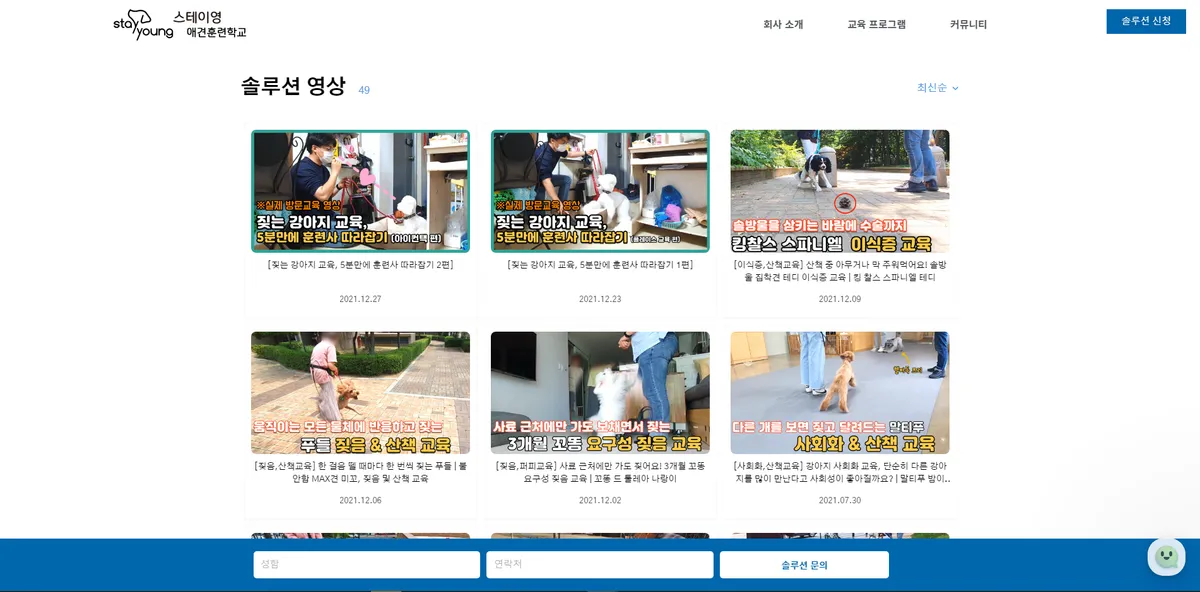Click the date 2021.12.23
Image resolution: width=1200 pixels, height=592 pixels.
click(600, 299)
